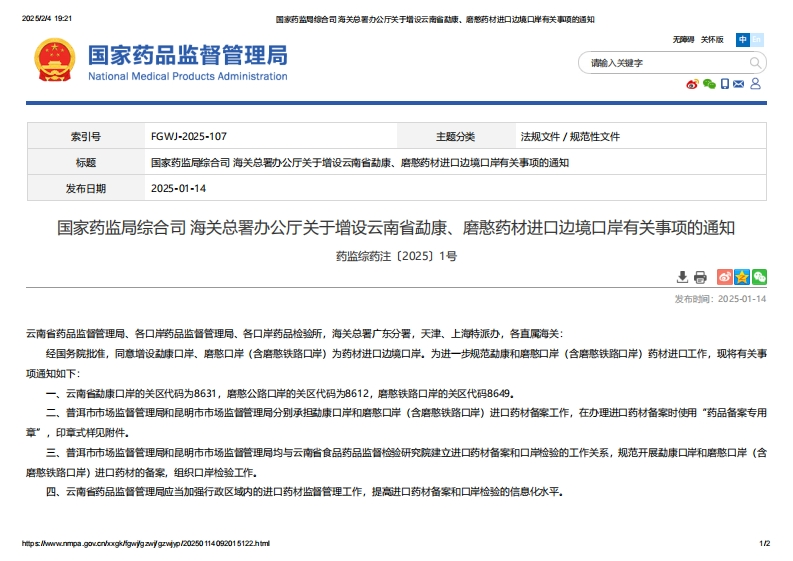Click the email envelope icon
This screenshot has height=561, width=793.
tap(739, 84)
